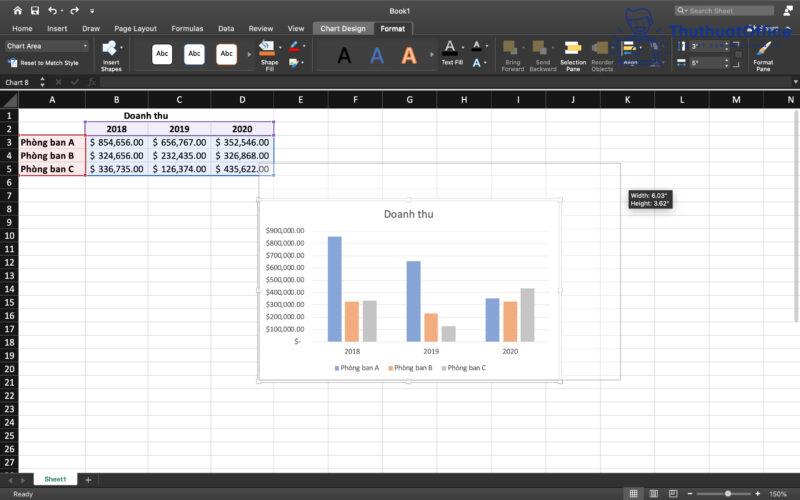The image size is (800, 500).
Task: Apply the orange-outlined Abc shape style
Action: tap(226, 54)
